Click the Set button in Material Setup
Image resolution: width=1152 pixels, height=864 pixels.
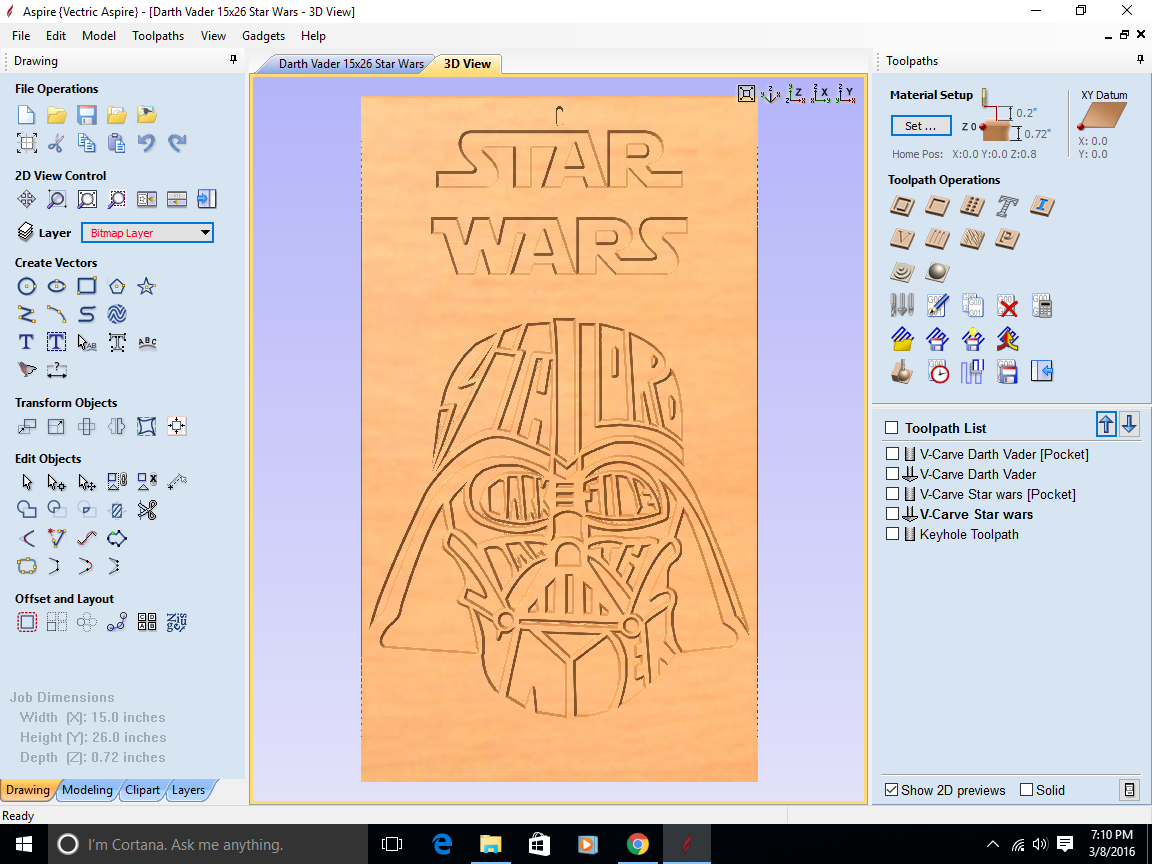[920, 125]
